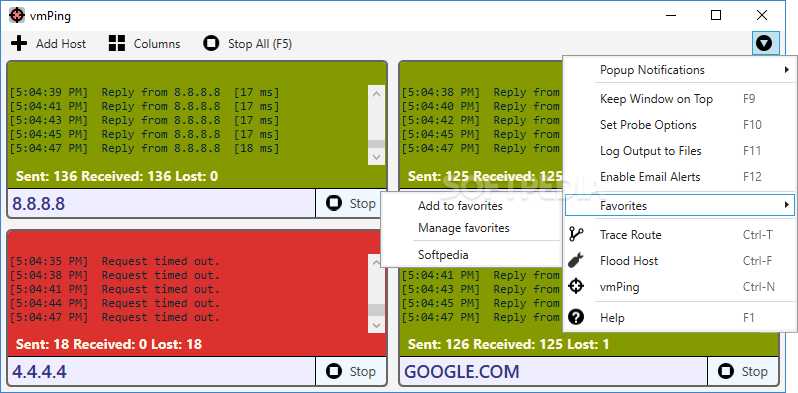Click scroll down arrow in 8.8.8.8 log

[376, 157]
